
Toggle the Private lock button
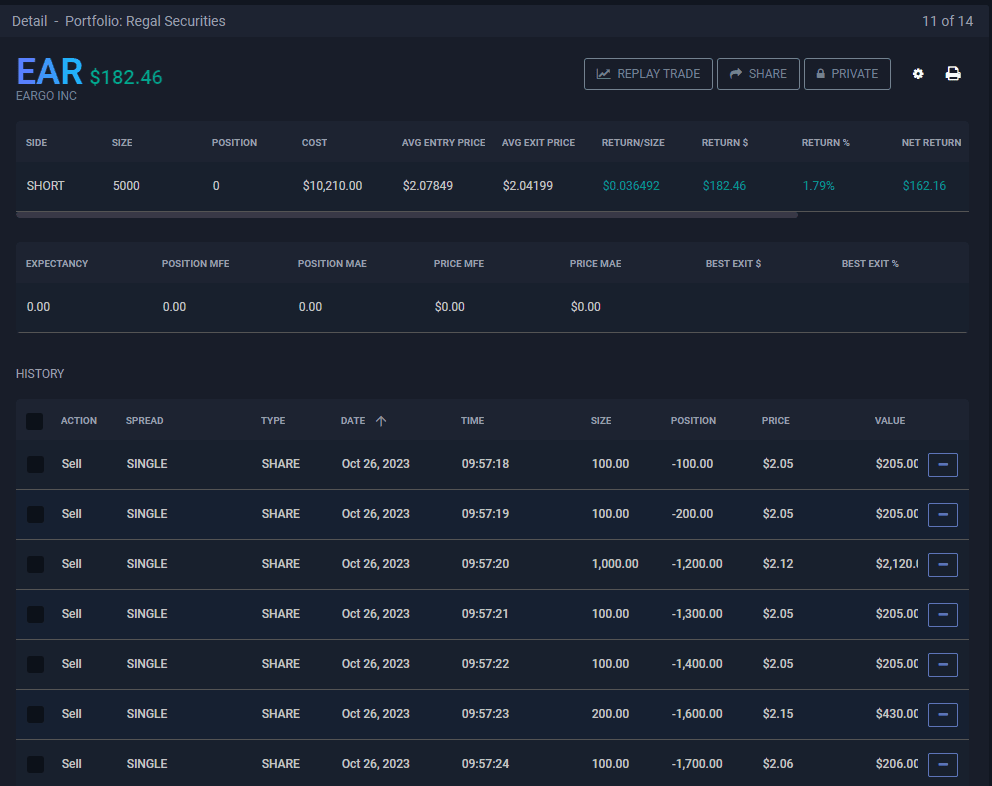coord(847,74)
